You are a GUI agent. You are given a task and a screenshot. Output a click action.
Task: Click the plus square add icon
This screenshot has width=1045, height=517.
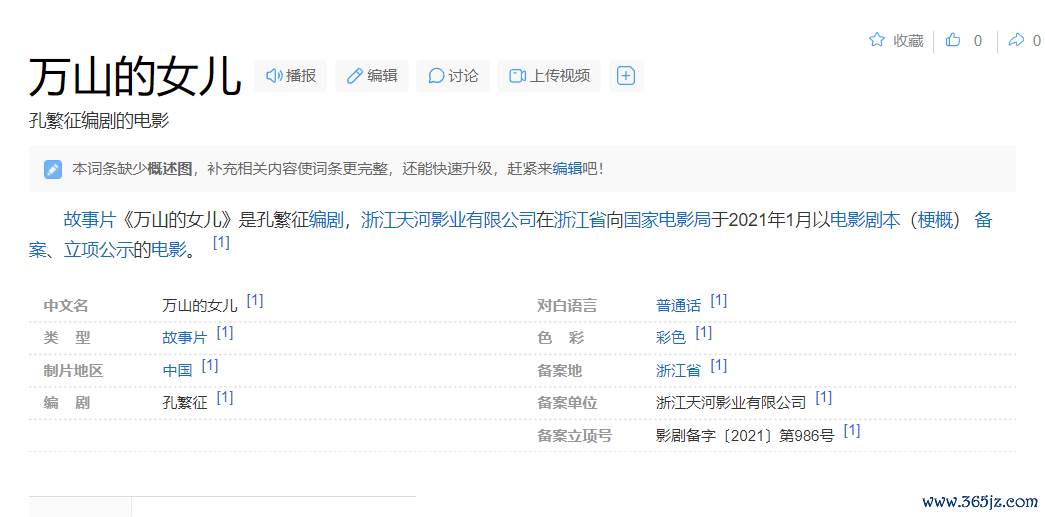[x=626, y=76]
